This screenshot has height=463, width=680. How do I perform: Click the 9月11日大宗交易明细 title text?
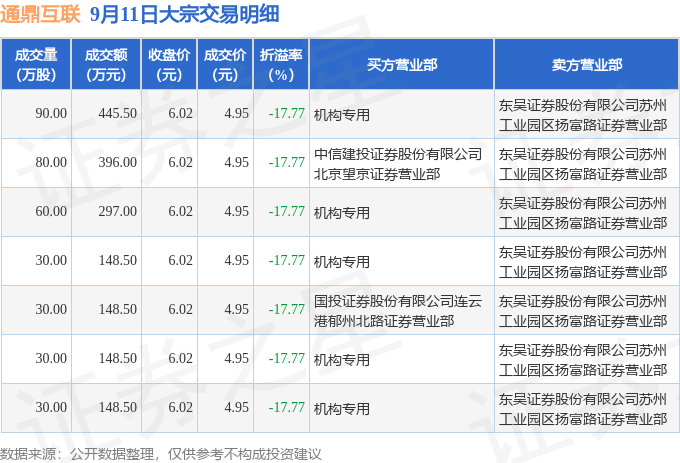[x=184, y=14]
